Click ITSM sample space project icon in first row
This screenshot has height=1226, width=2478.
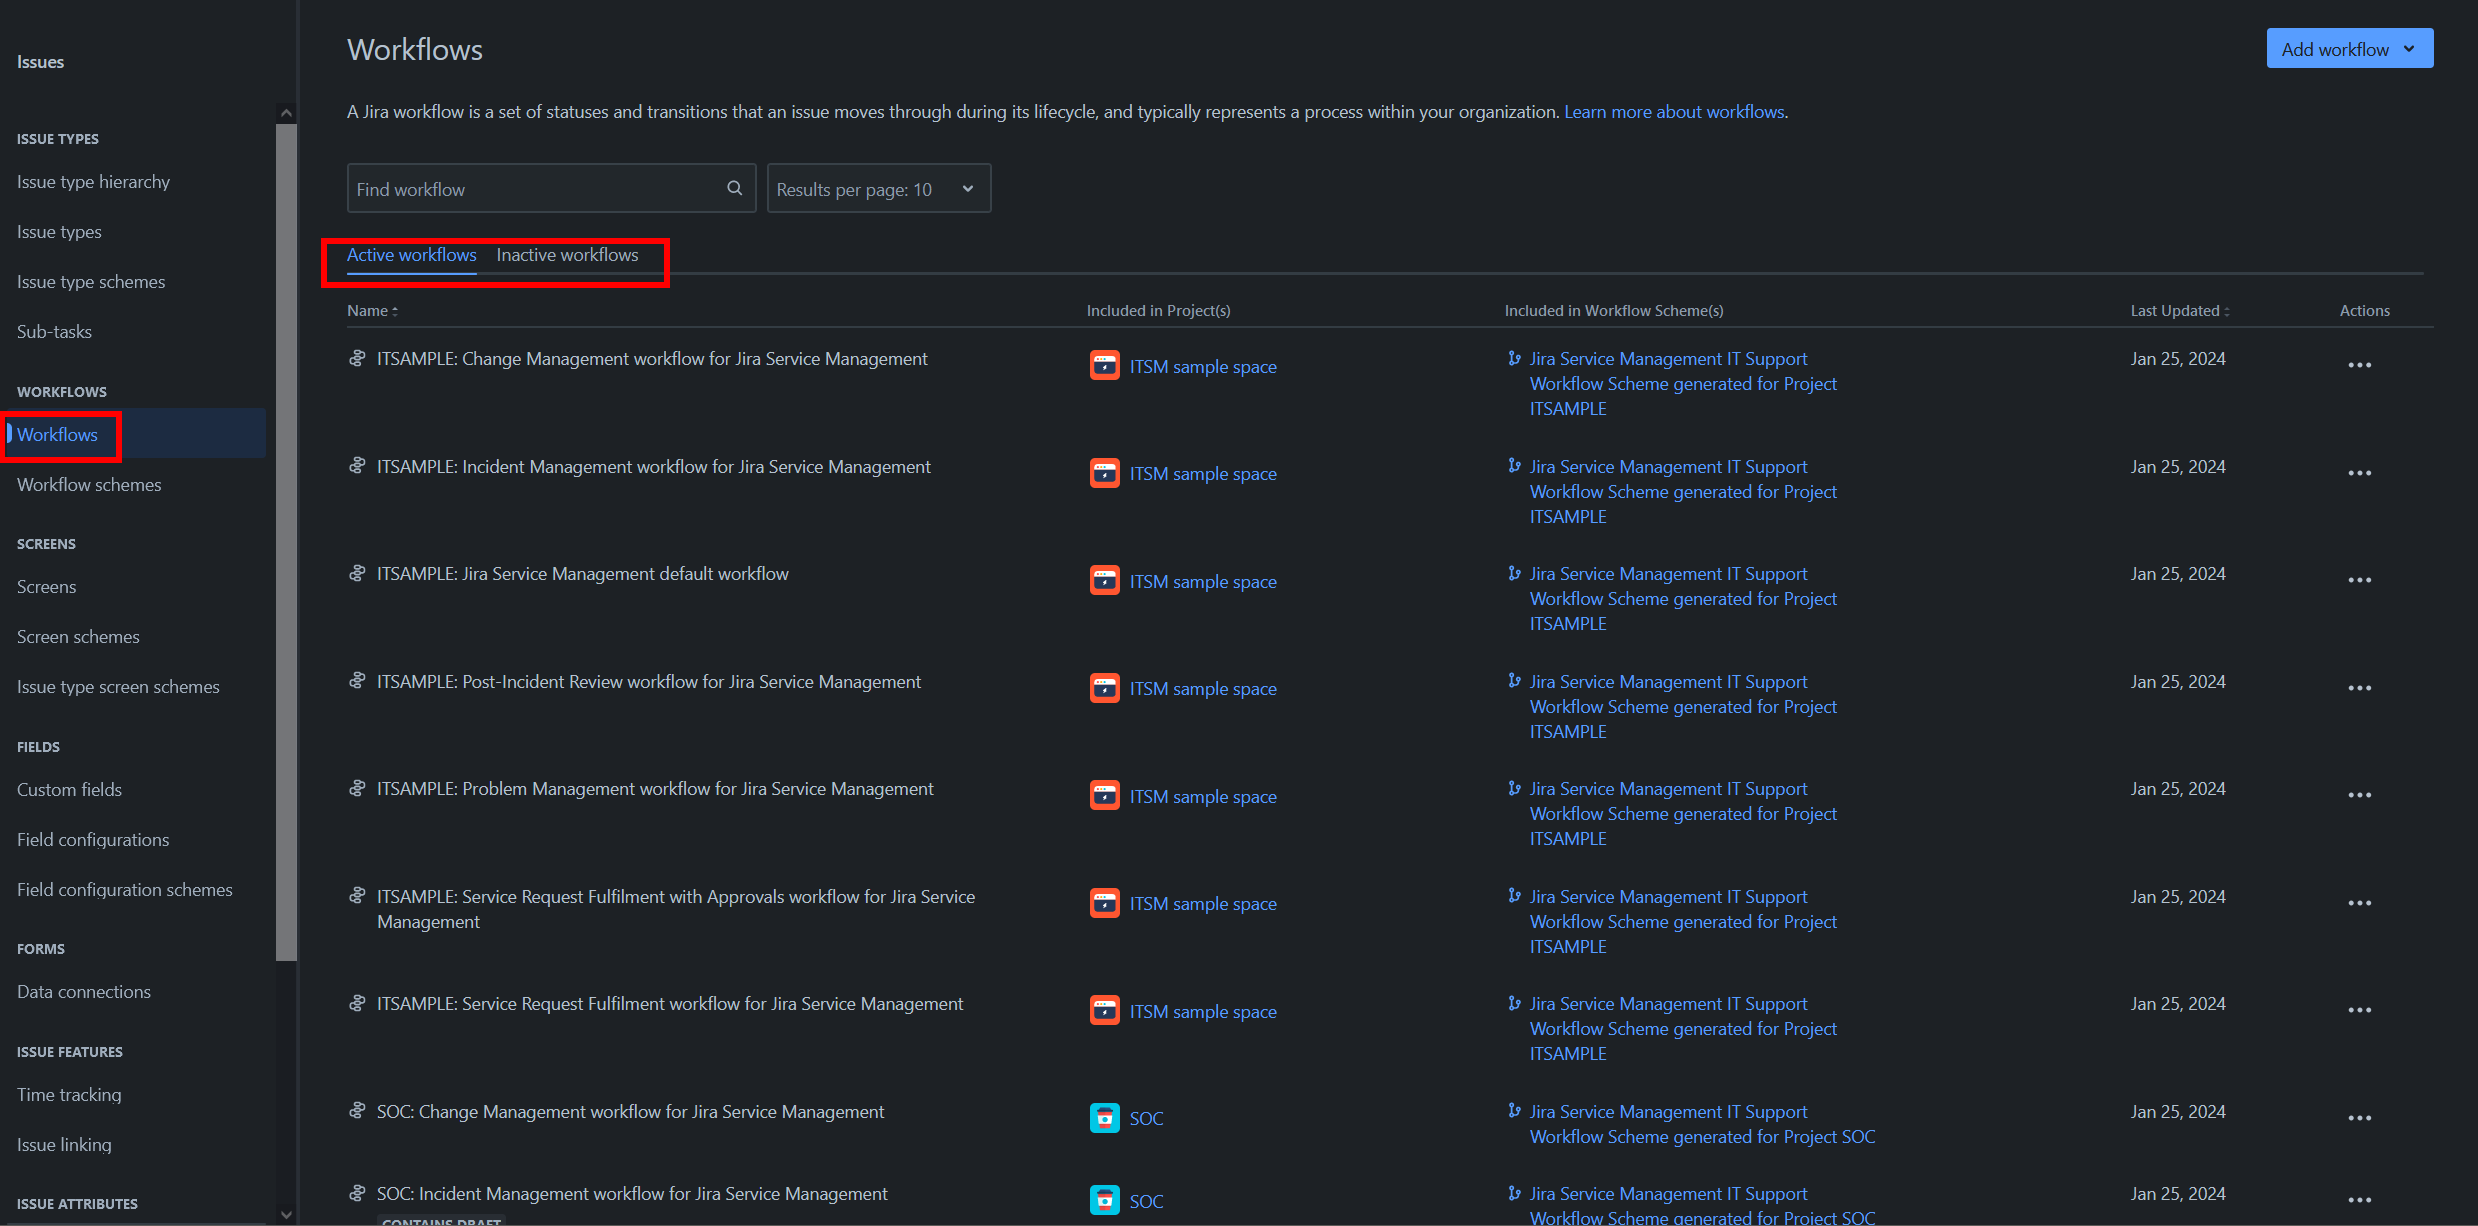(x=1104, y=366)
